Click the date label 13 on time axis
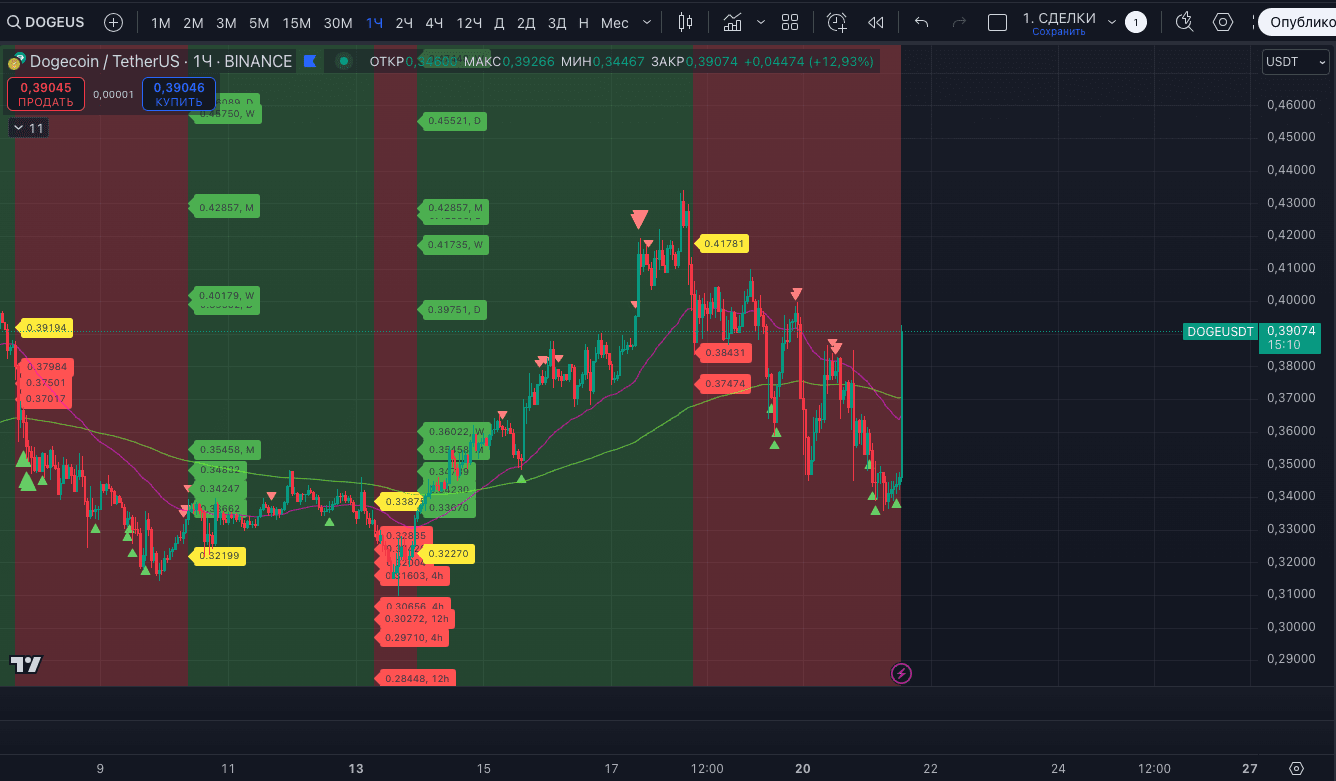Viewport: 1336px width, 781px height. (356, 768)
